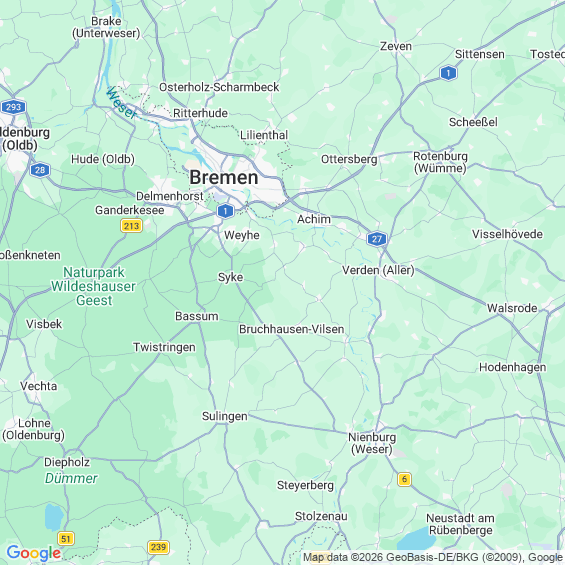
Task: Click the A1 highway shield near Sittensen
Action: point(448,73)
